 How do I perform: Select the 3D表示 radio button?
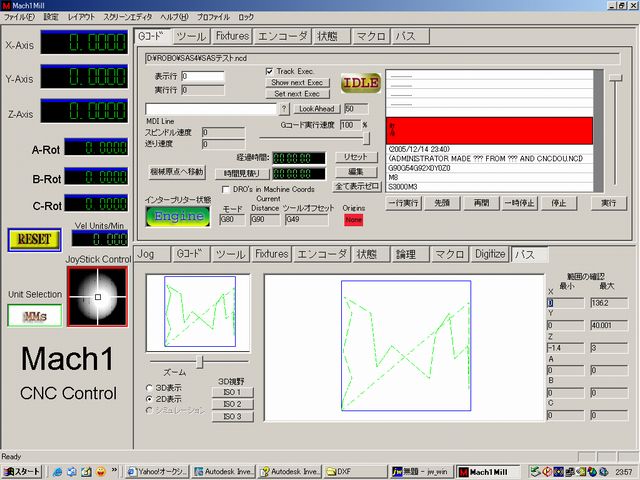pyautogui.click(x=149, y=388)
